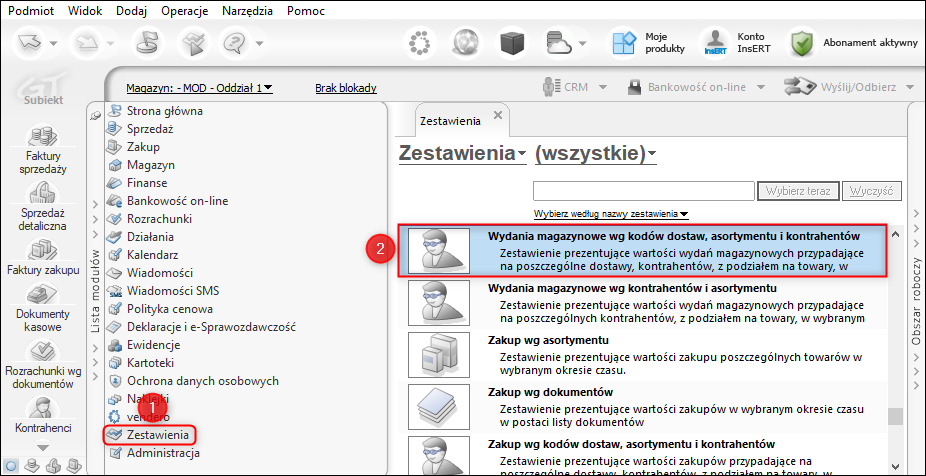Open the forward arrow history dropdown
The width and height of the screenshot is (926, 476).
pyautogui.click(x=110, y=43)
